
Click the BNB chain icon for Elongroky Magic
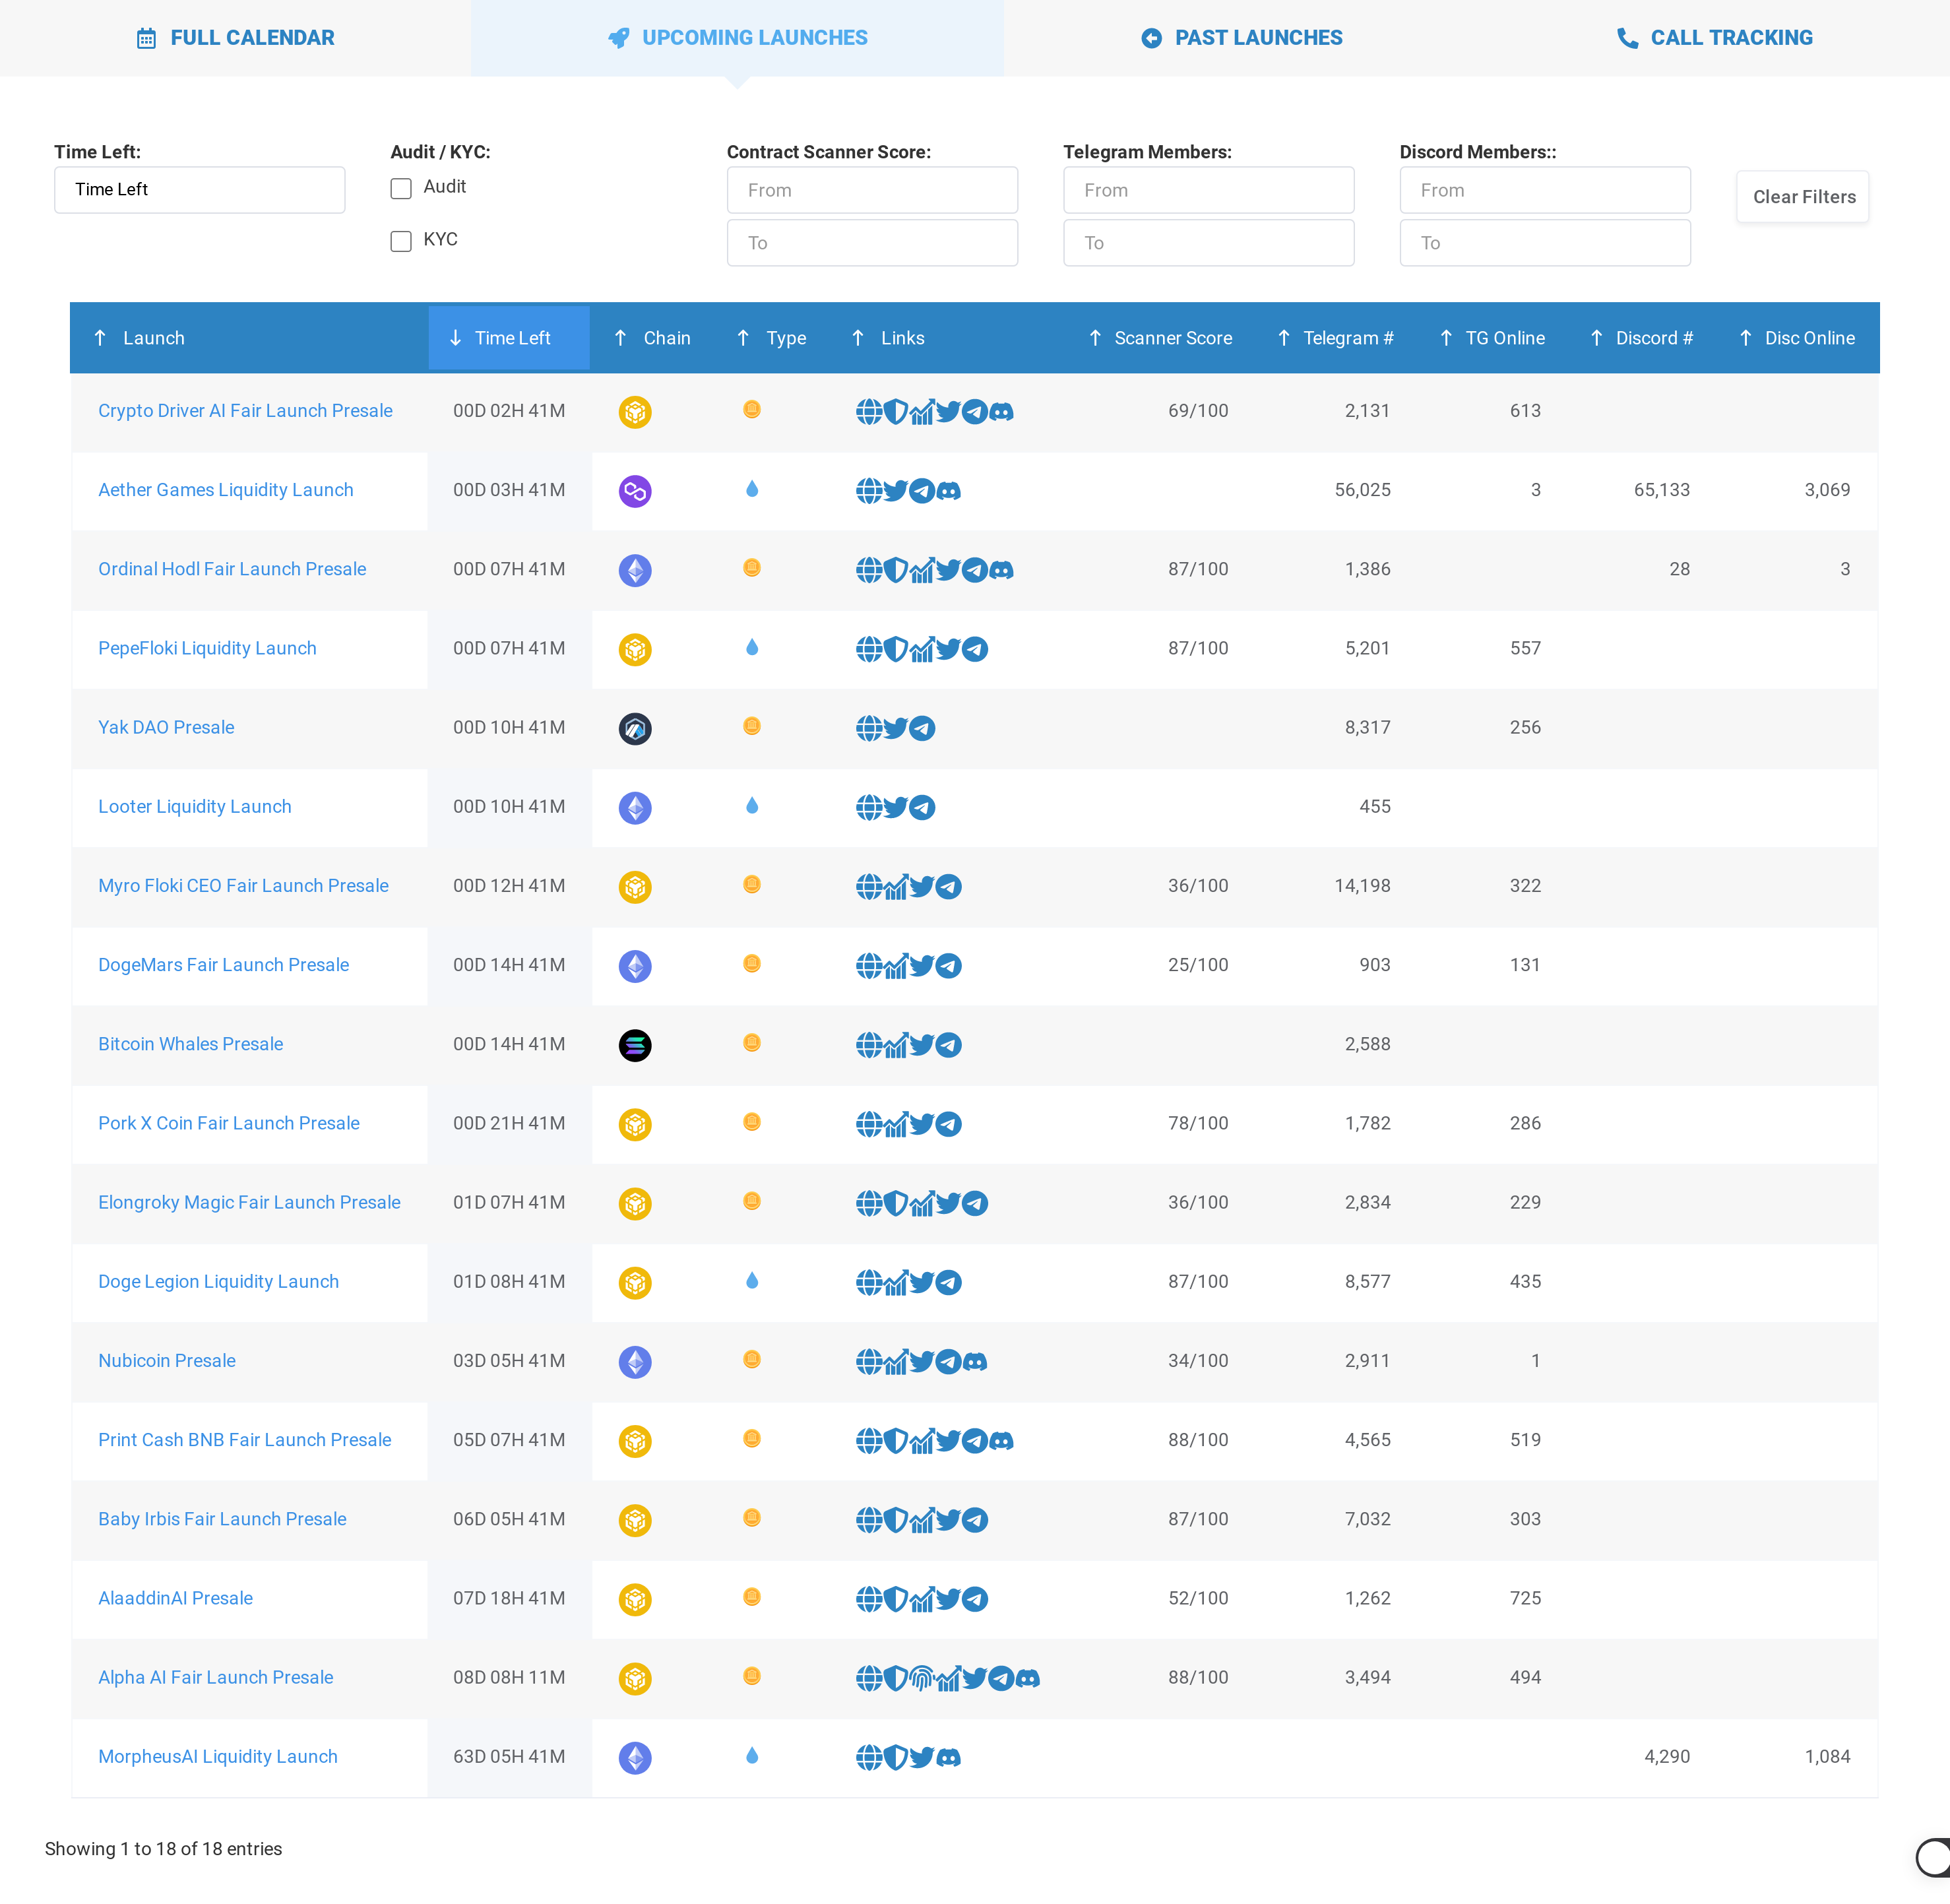click(635, 1203)
